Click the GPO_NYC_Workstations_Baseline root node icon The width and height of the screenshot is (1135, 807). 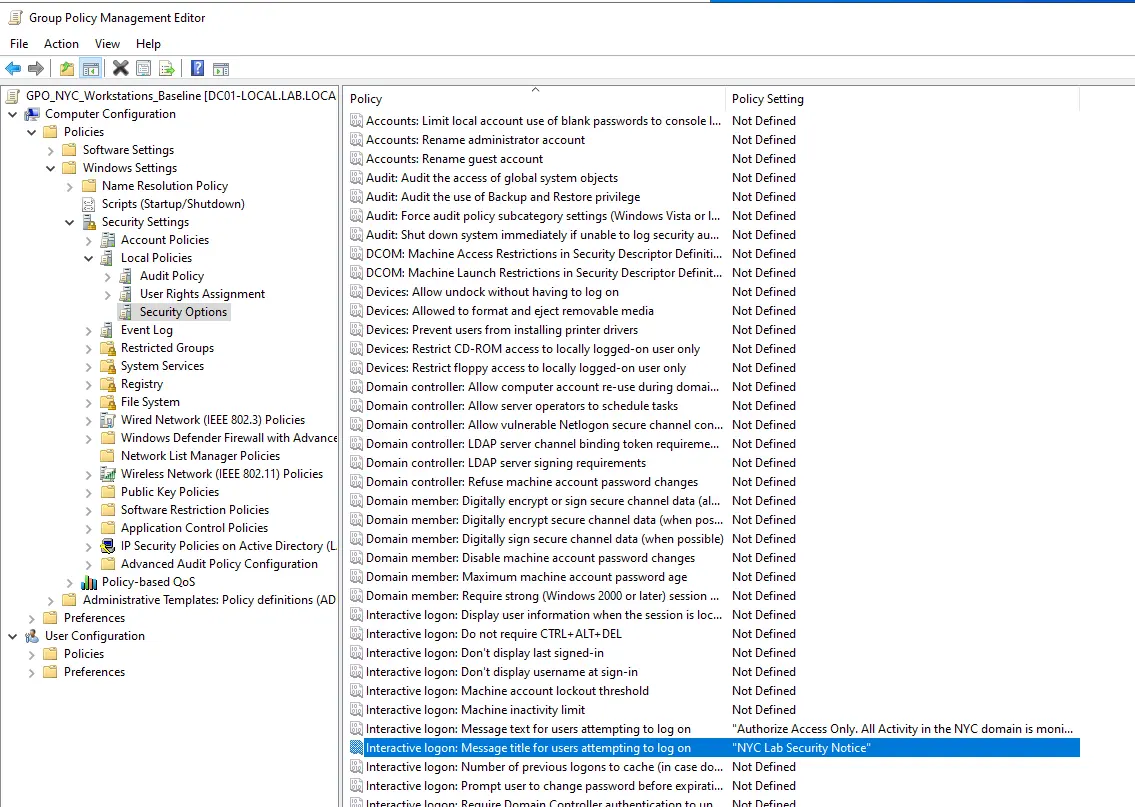pos(13,96)
